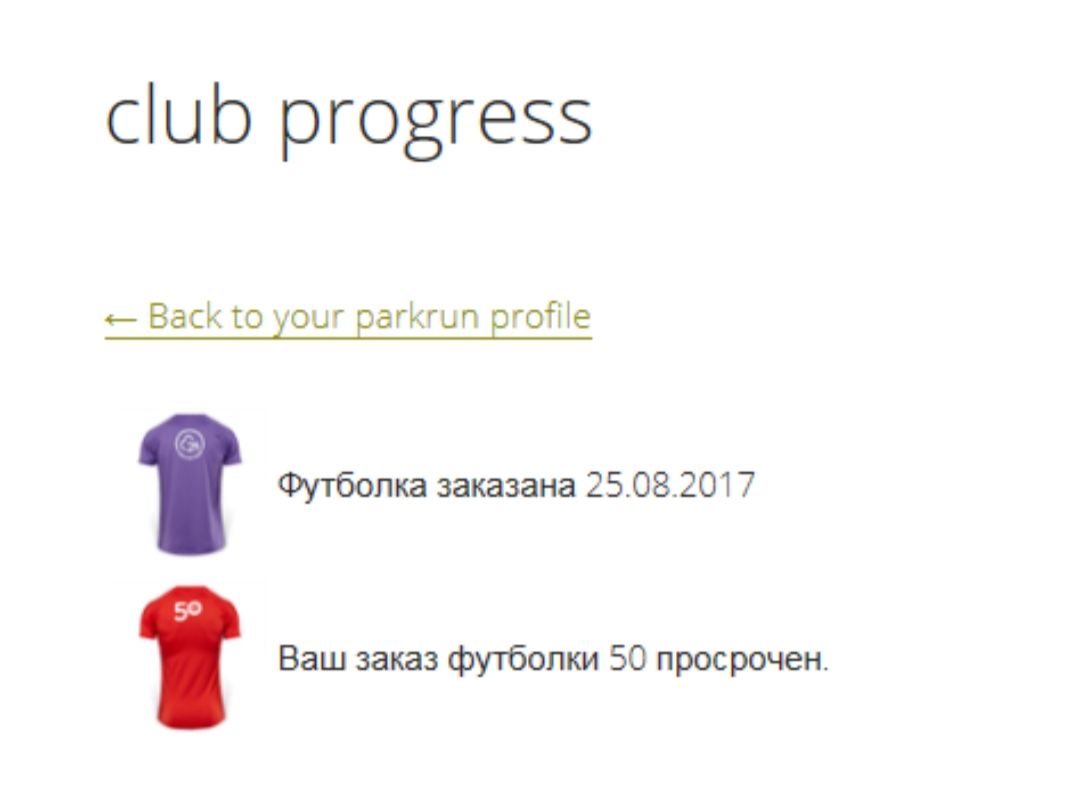The width and height of the screenshot is (1080, 808).
Task: Click the Ваш заказ футболки 50 просрочен message
Action: (x=553, y=659)
